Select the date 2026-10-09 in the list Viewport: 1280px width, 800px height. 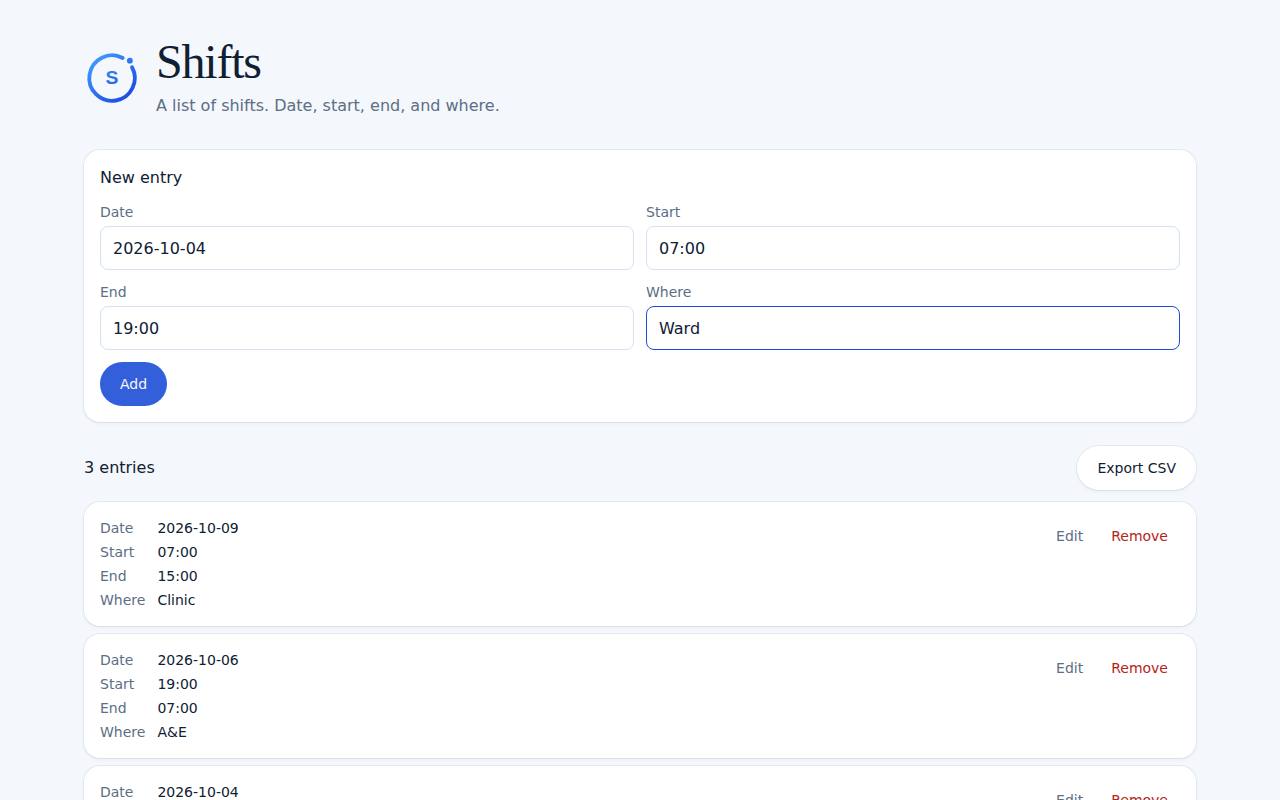[198, 528]
